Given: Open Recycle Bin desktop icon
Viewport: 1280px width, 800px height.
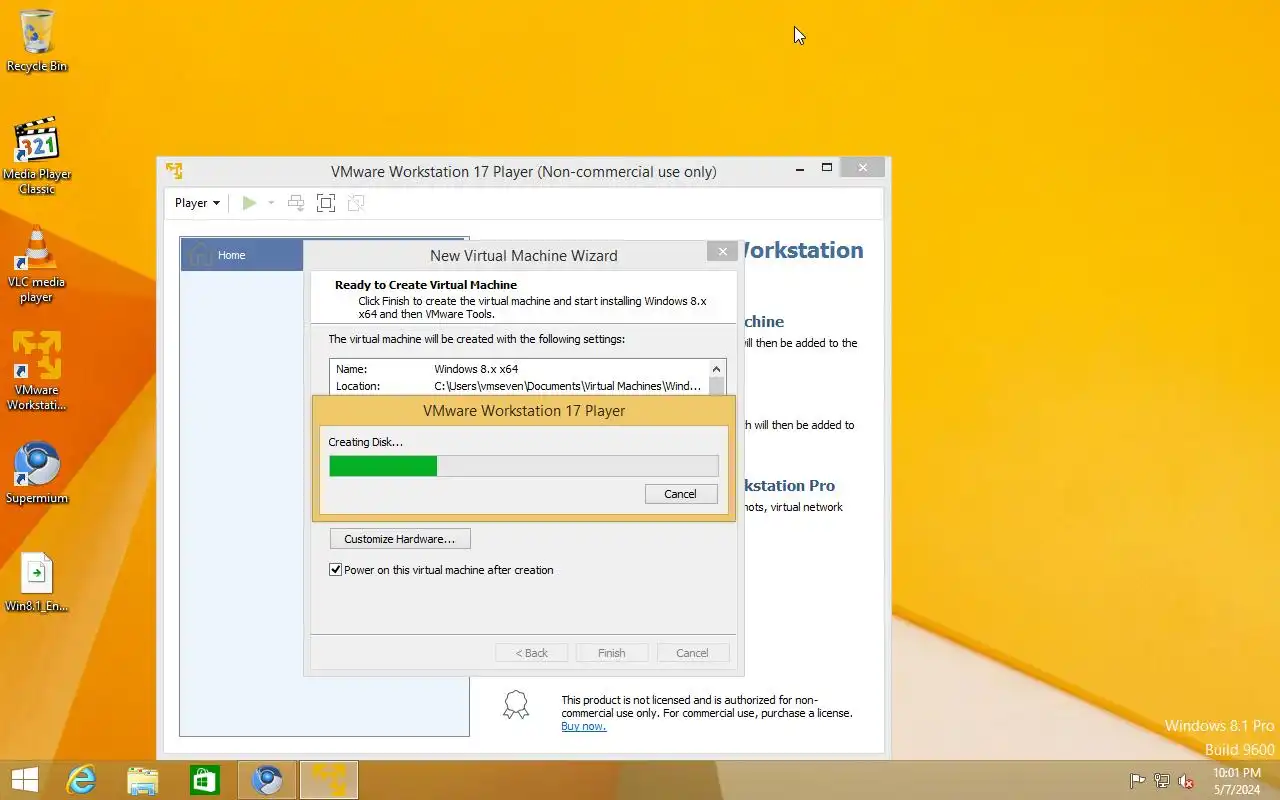Looking at the screenshot, I should (37, 40).
